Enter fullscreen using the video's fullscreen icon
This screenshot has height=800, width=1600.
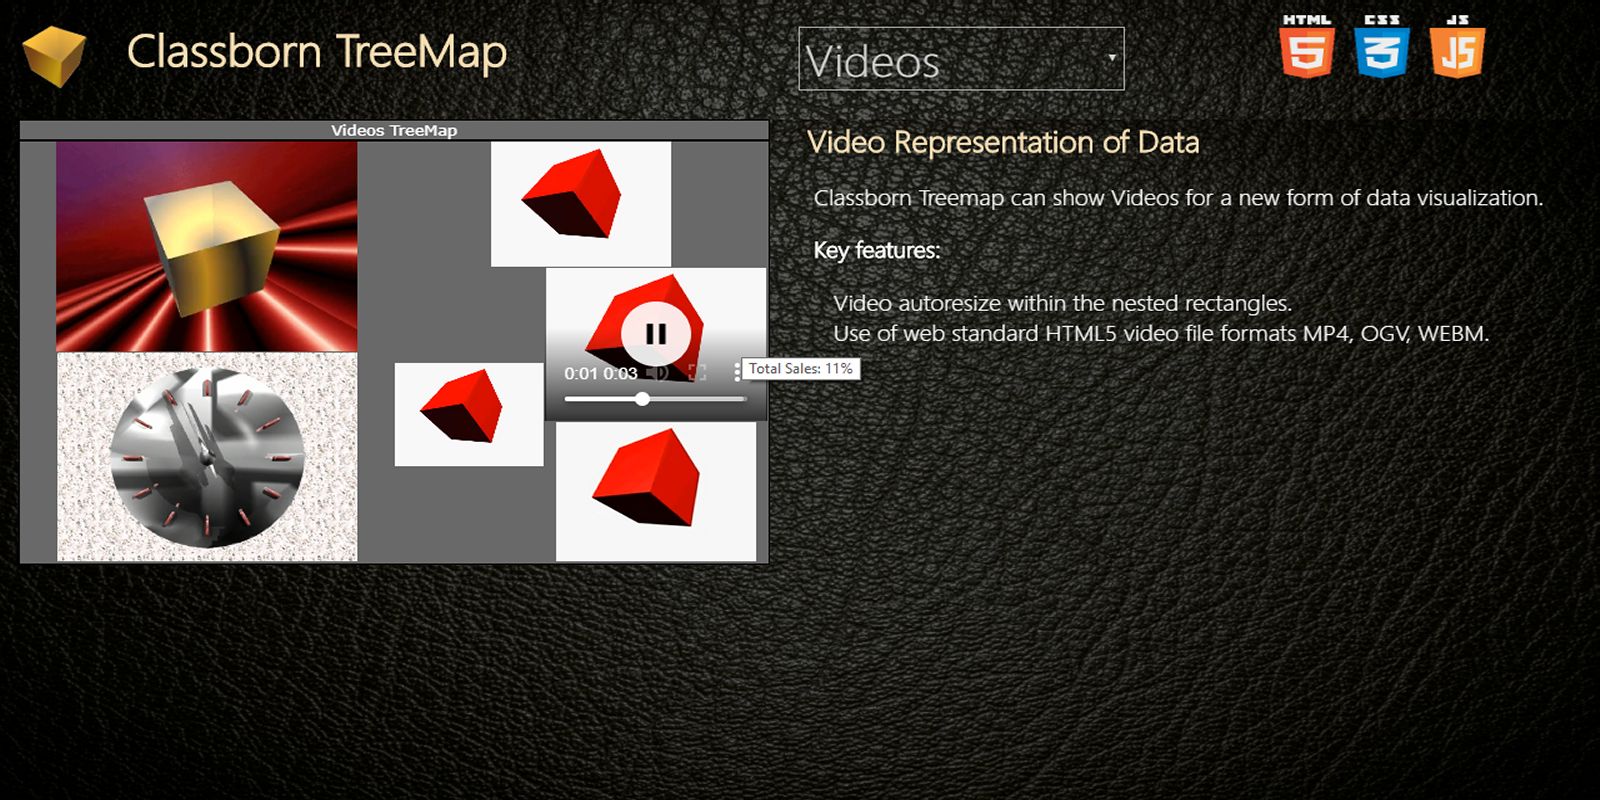697,373
